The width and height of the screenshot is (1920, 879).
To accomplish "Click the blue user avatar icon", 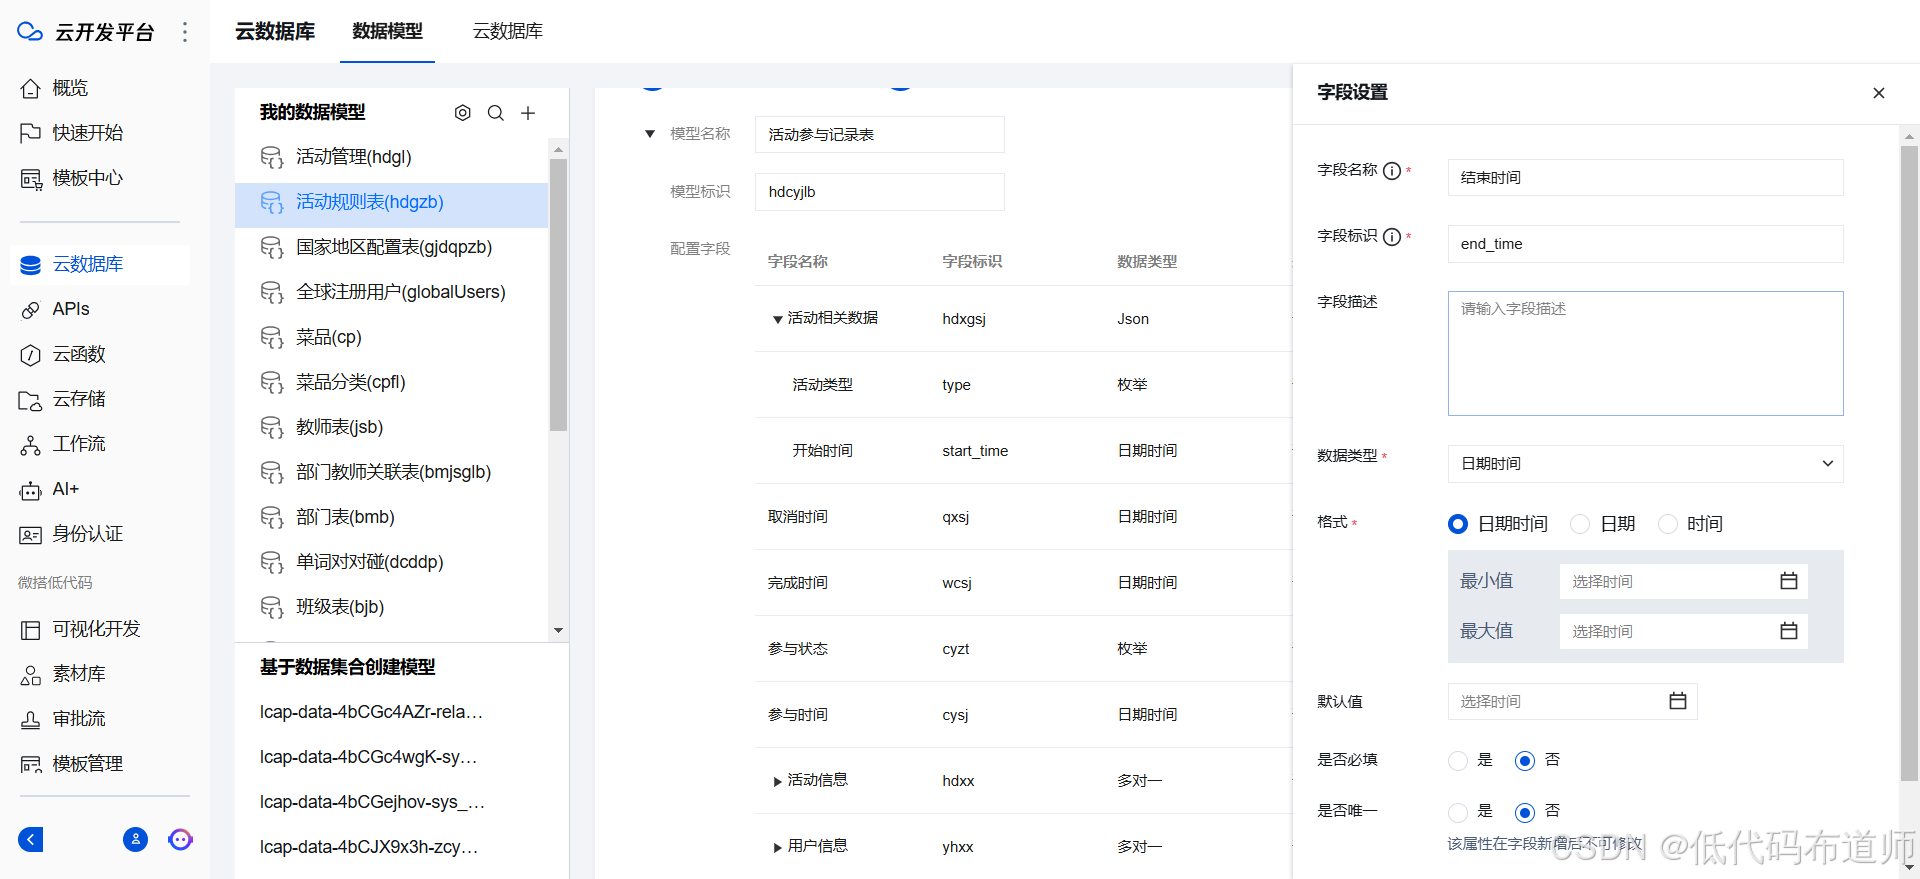I will [135, 839].
